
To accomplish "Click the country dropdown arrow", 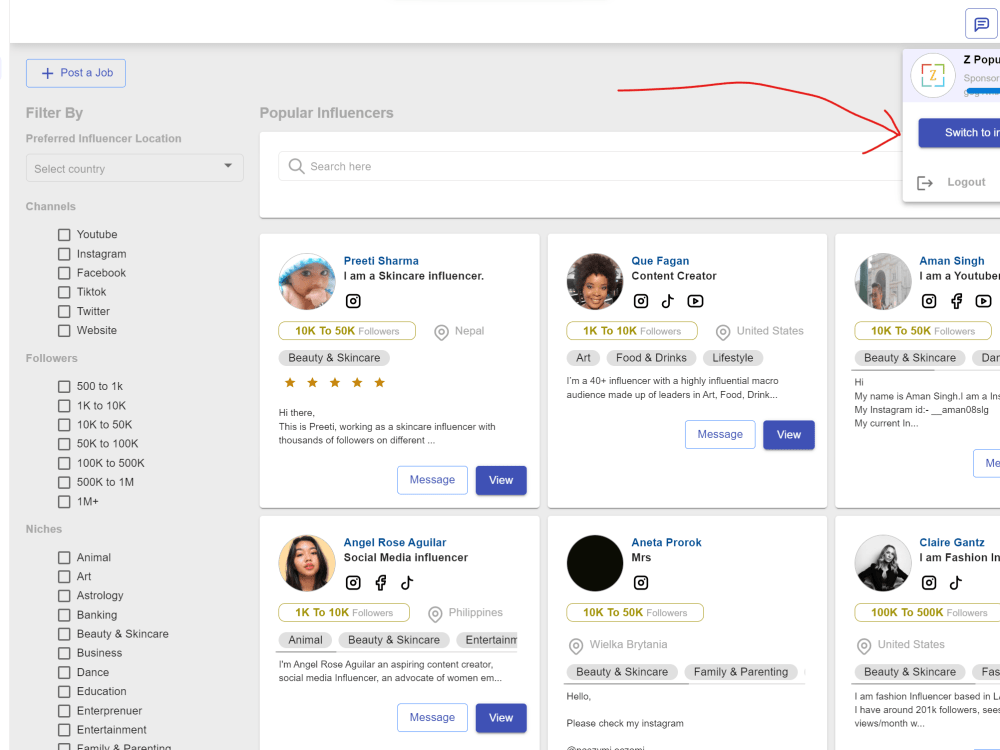I will [228, 166].
